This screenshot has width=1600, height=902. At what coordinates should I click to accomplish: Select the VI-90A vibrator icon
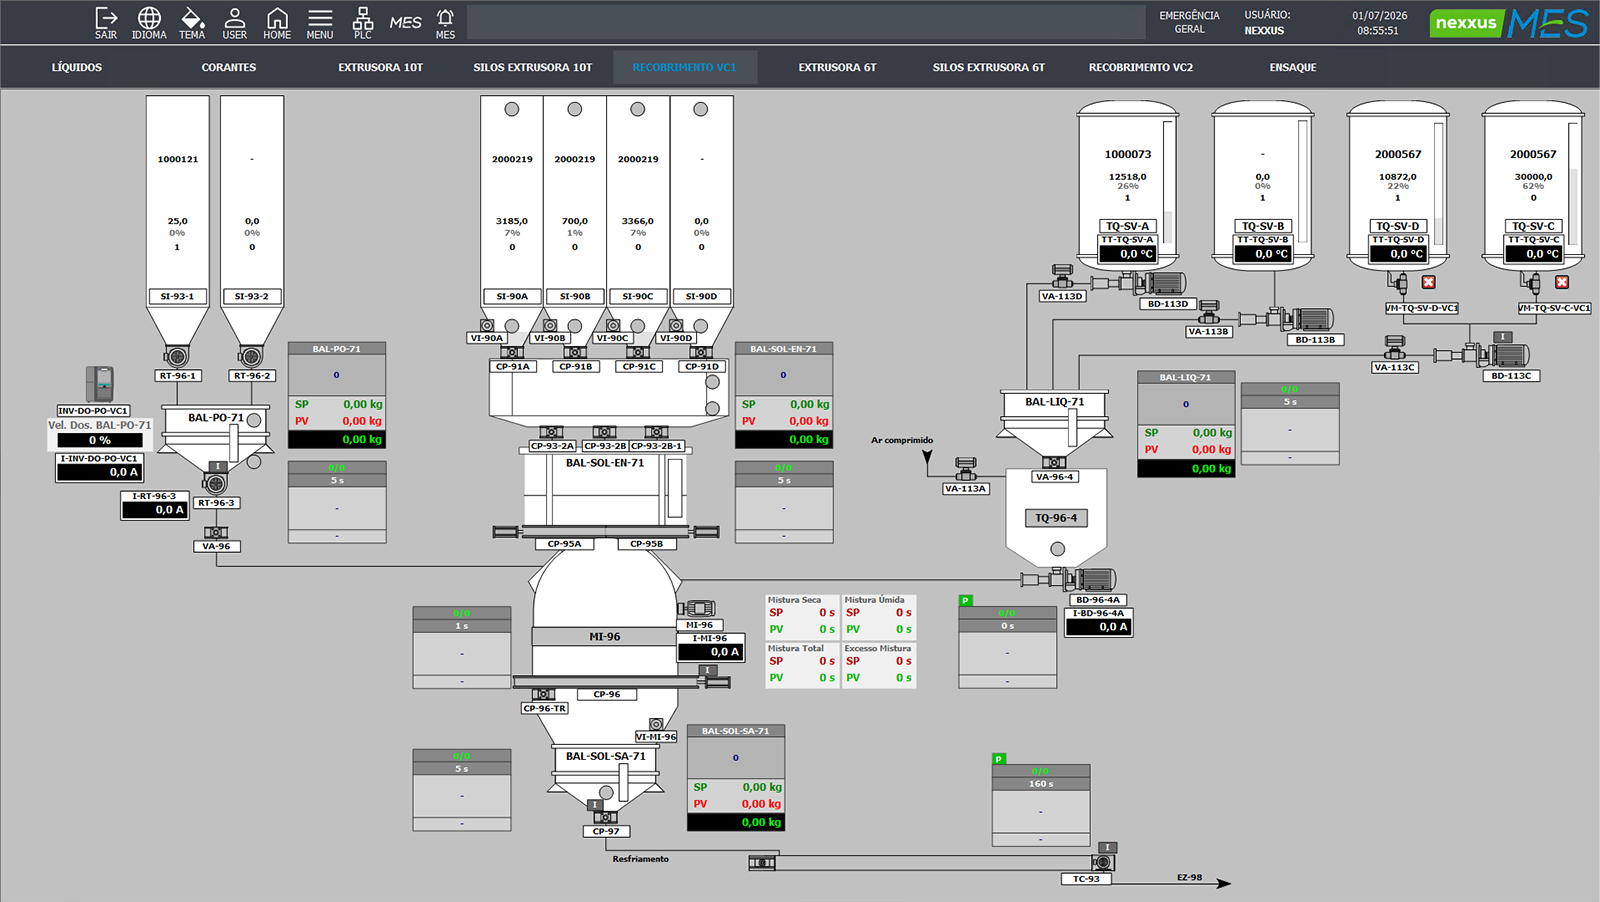[x=487, y=326]
